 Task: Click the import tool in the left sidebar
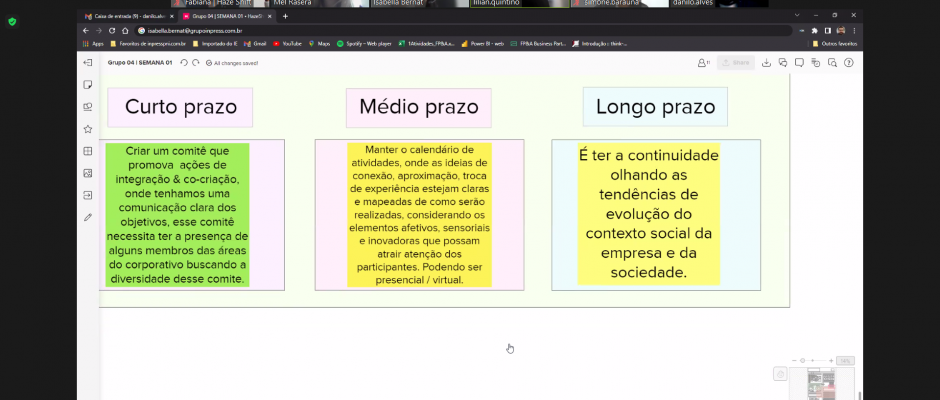88,195
